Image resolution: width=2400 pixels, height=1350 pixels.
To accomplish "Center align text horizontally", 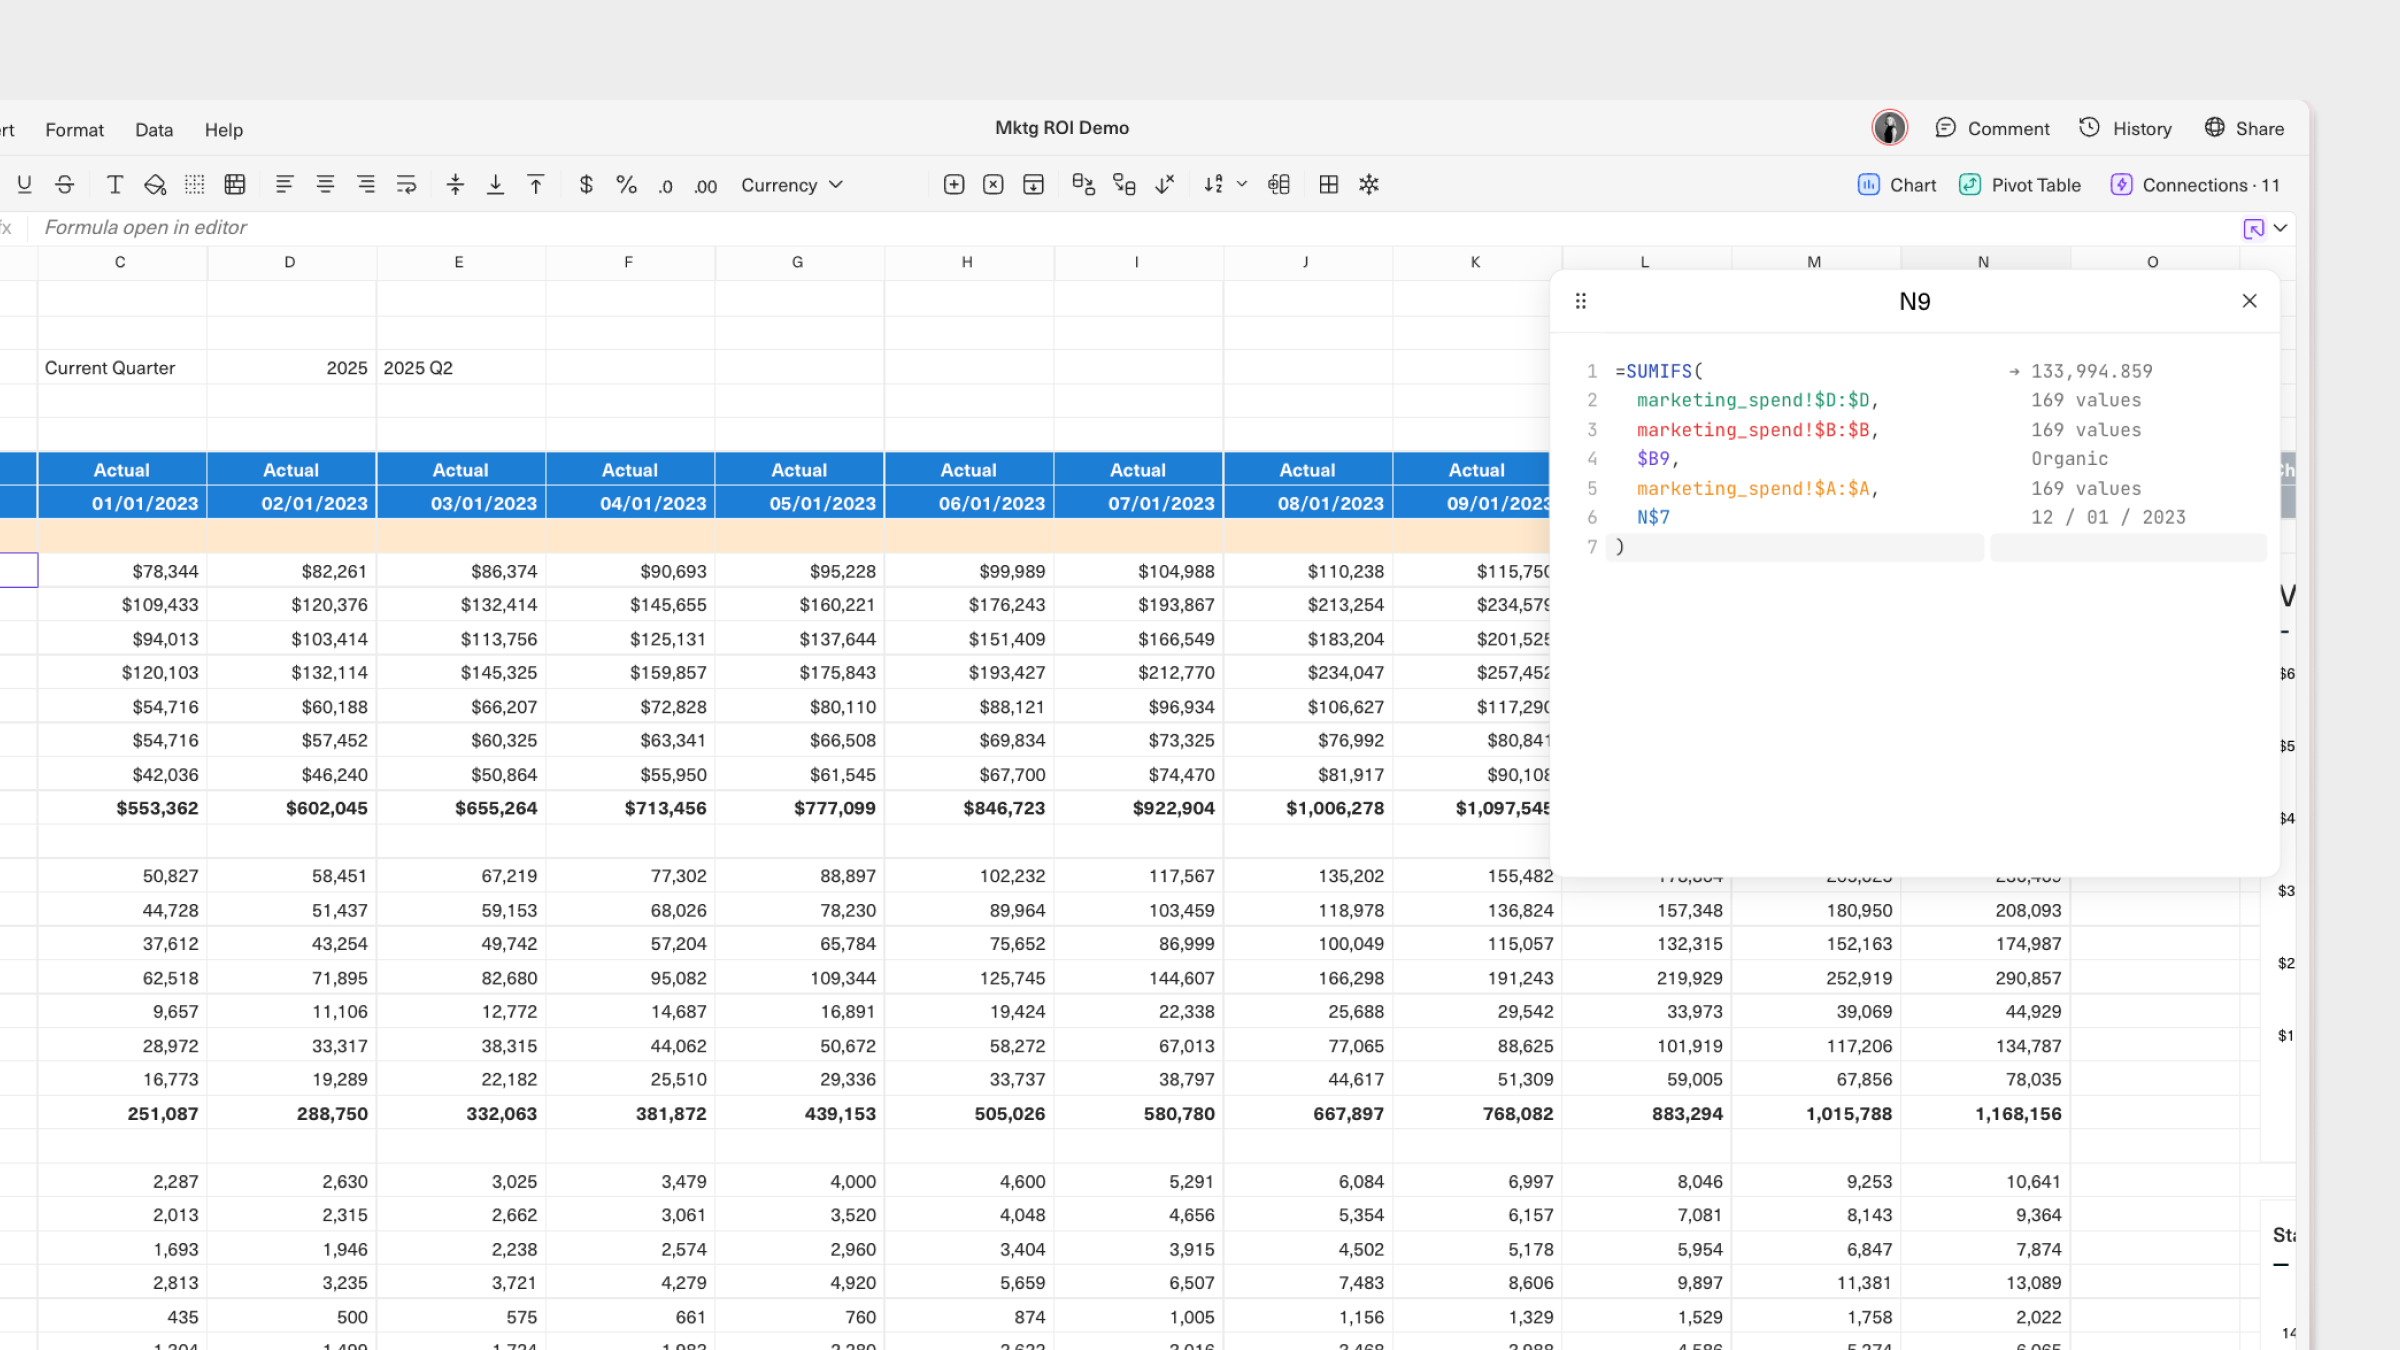I will point(325,185).
